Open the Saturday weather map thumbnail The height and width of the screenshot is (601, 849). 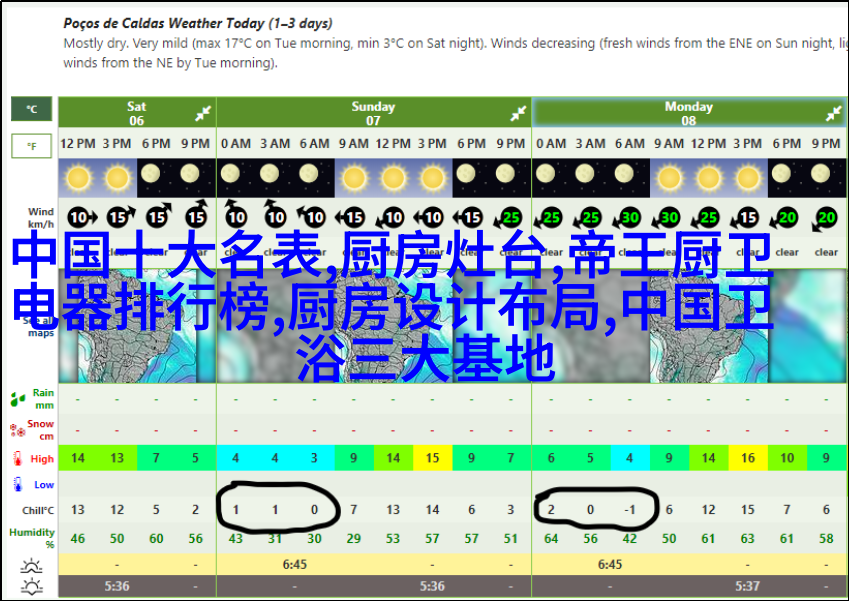click(x=137, y=325)
